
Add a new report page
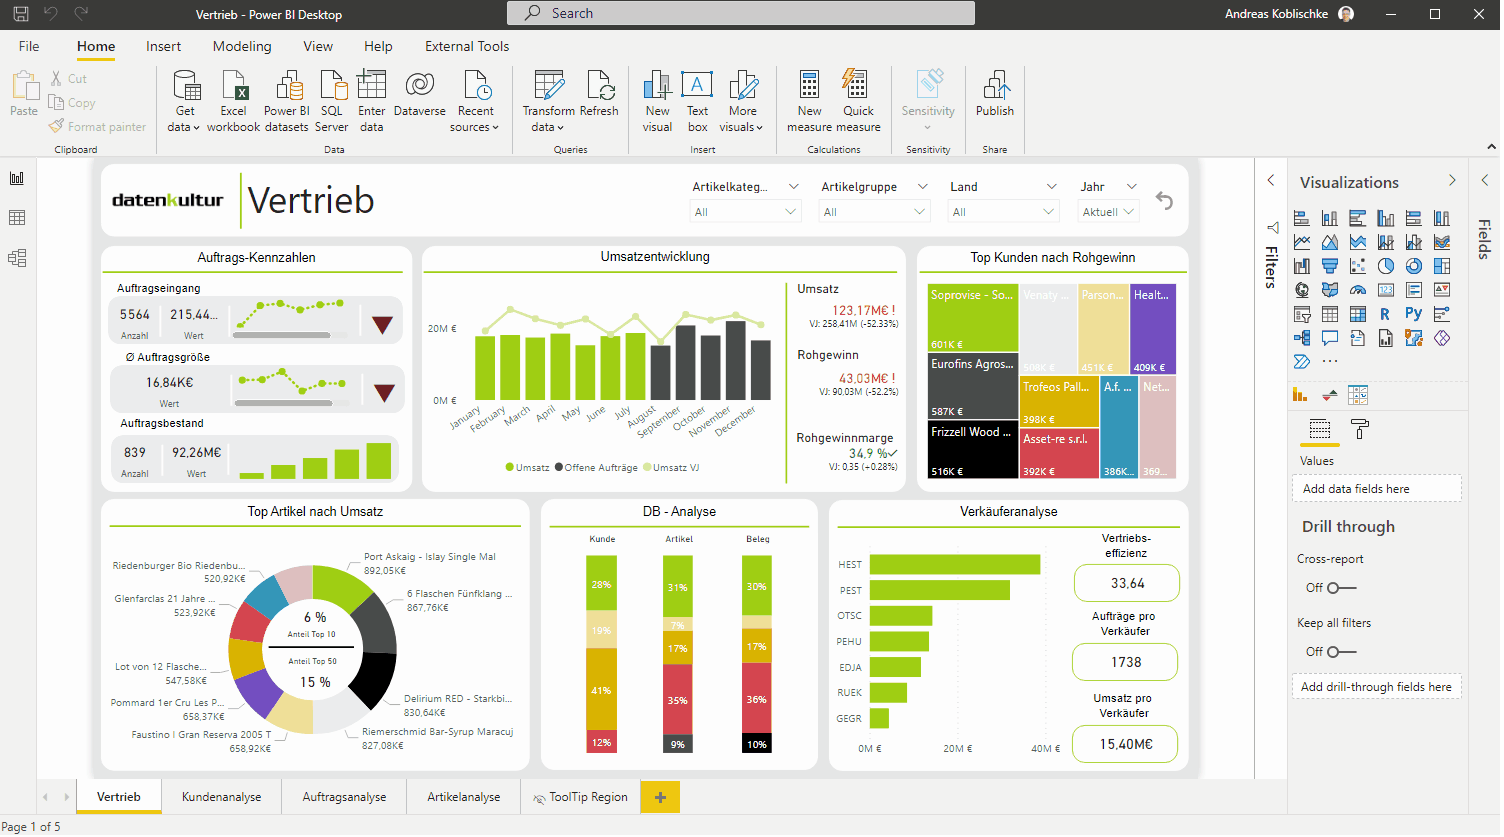click(x=660, y=797)
